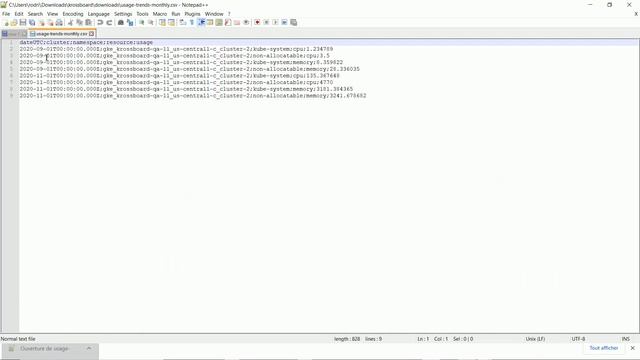Click the Copy toolbar icon
This screenshot has height=360, width=640.
coord(79,22)
